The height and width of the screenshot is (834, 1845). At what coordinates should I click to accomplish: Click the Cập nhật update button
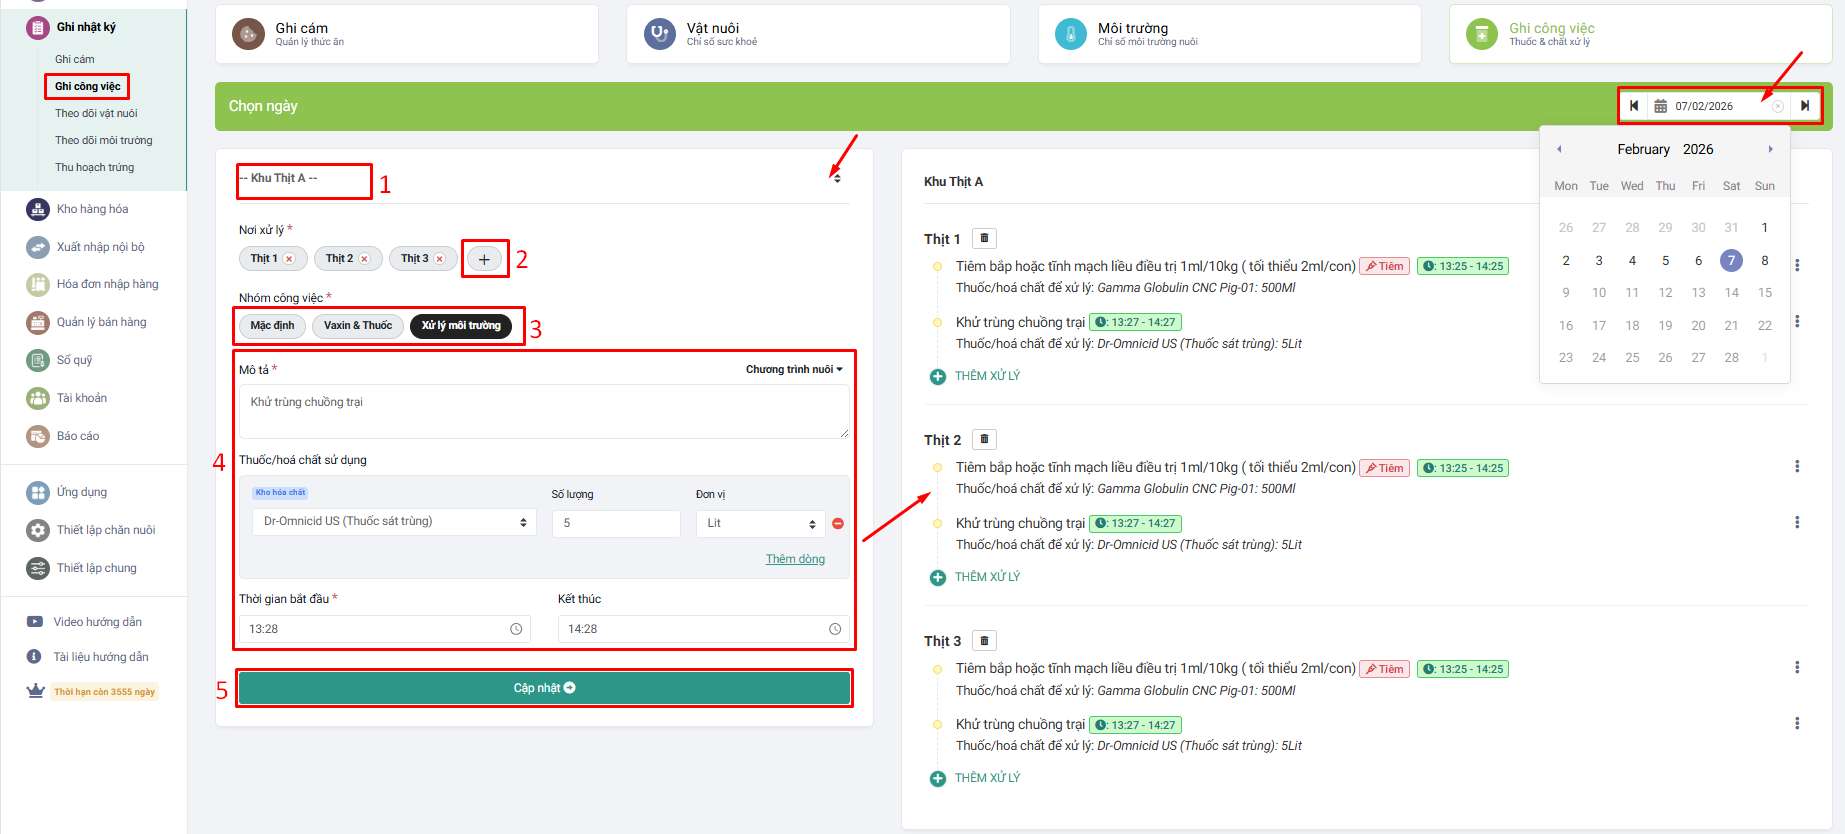click(x=544, y=688)
